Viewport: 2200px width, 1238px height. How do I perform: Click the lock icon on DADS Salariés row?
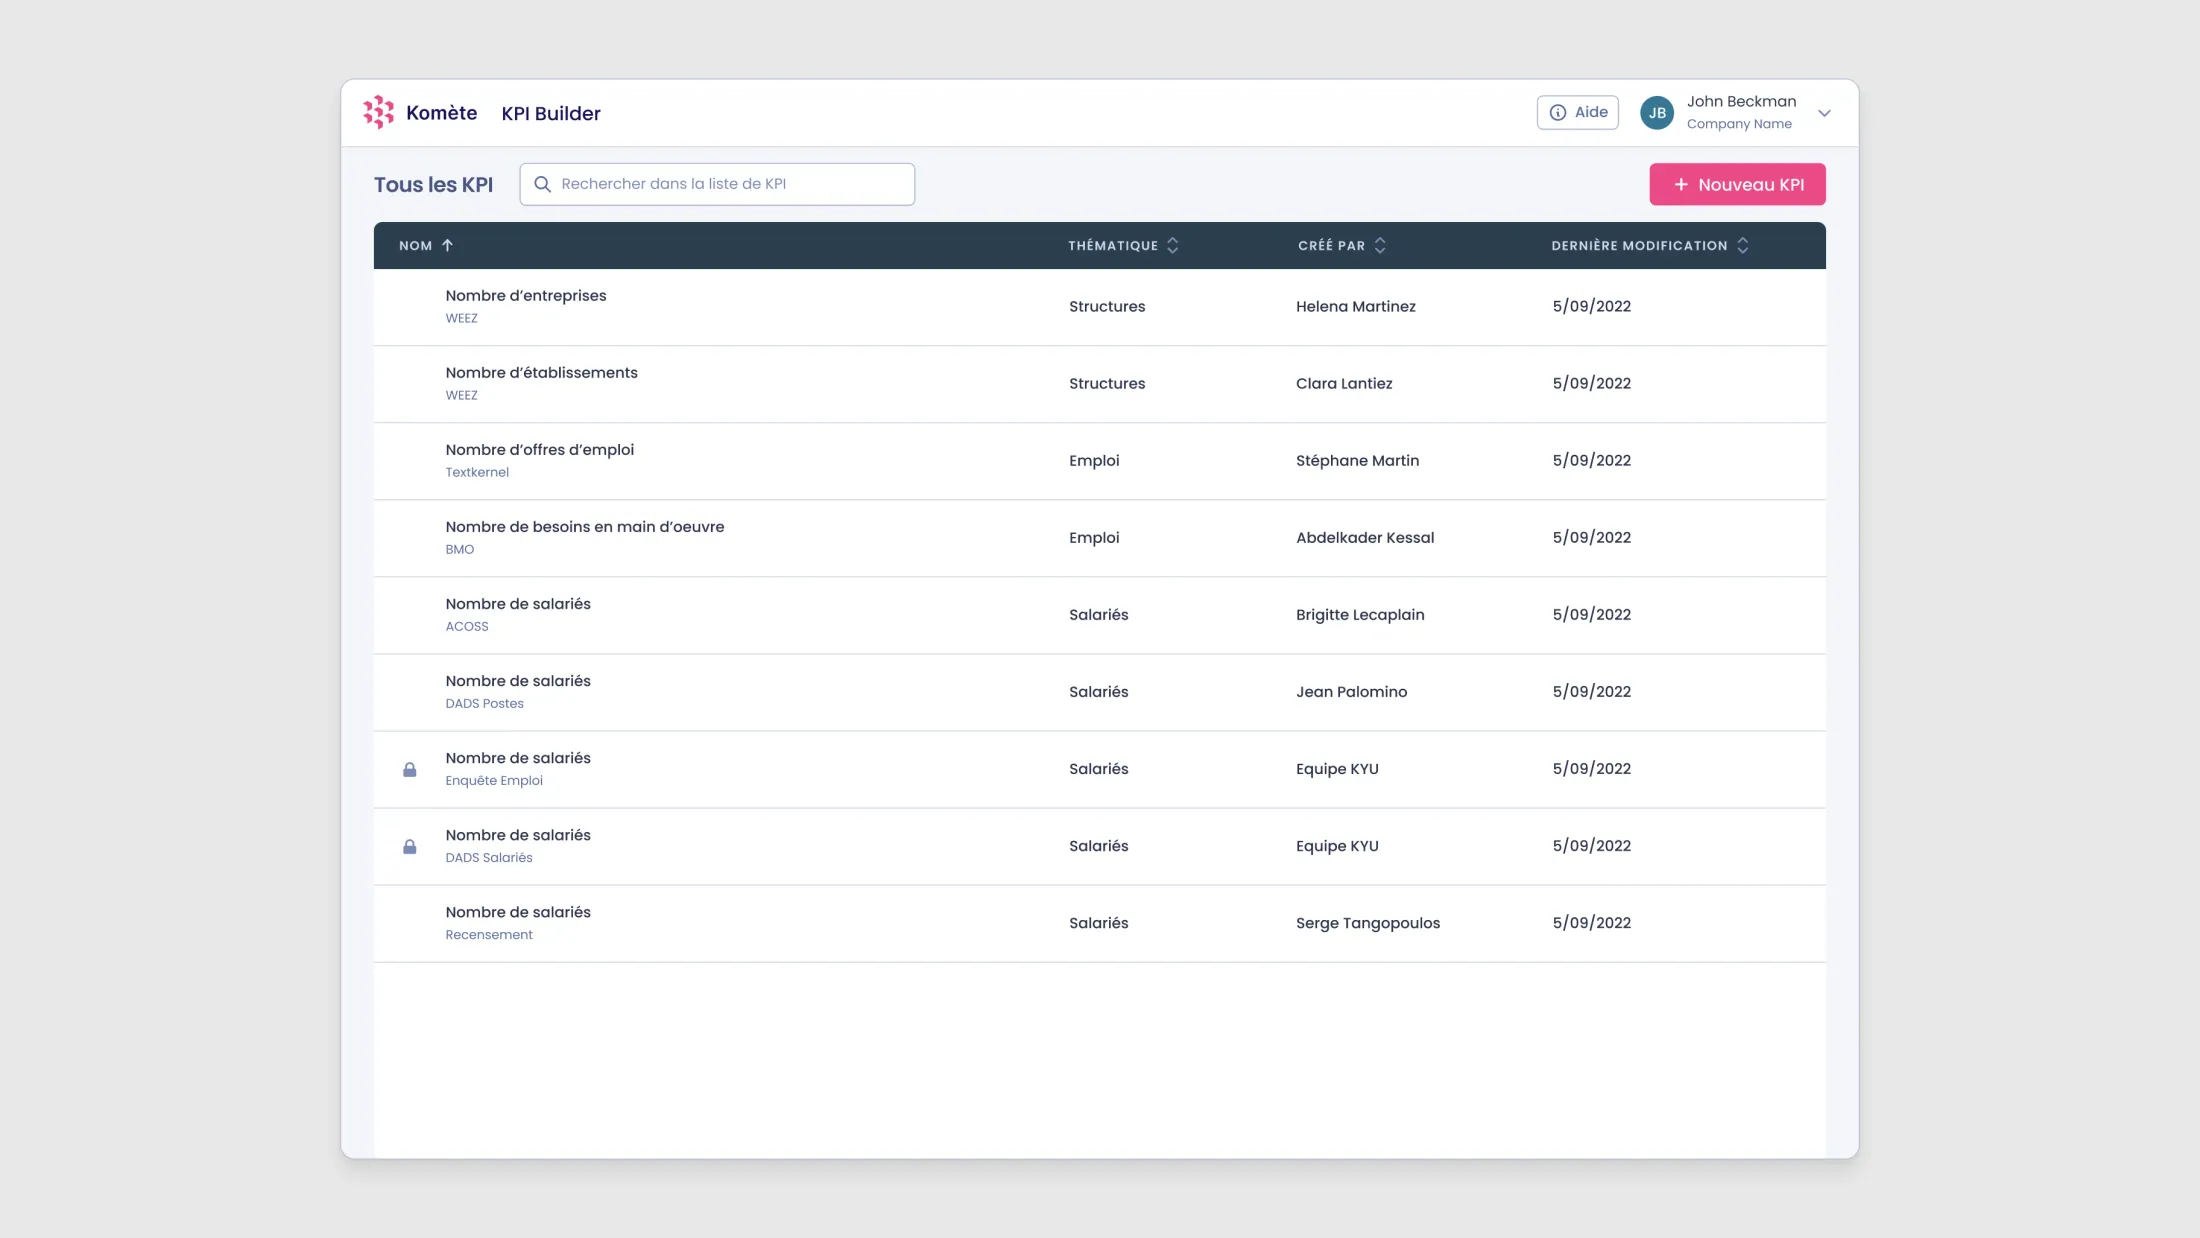409,846
